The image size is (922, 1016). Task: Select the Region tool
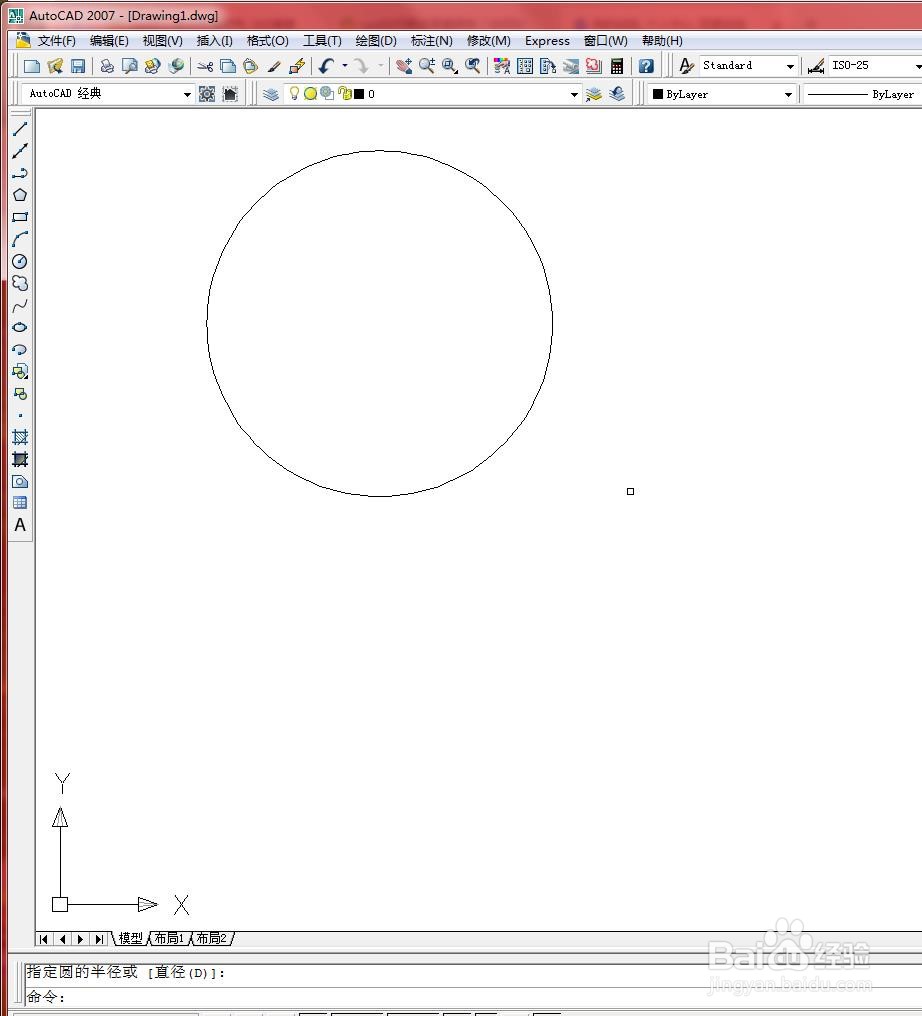20,481
